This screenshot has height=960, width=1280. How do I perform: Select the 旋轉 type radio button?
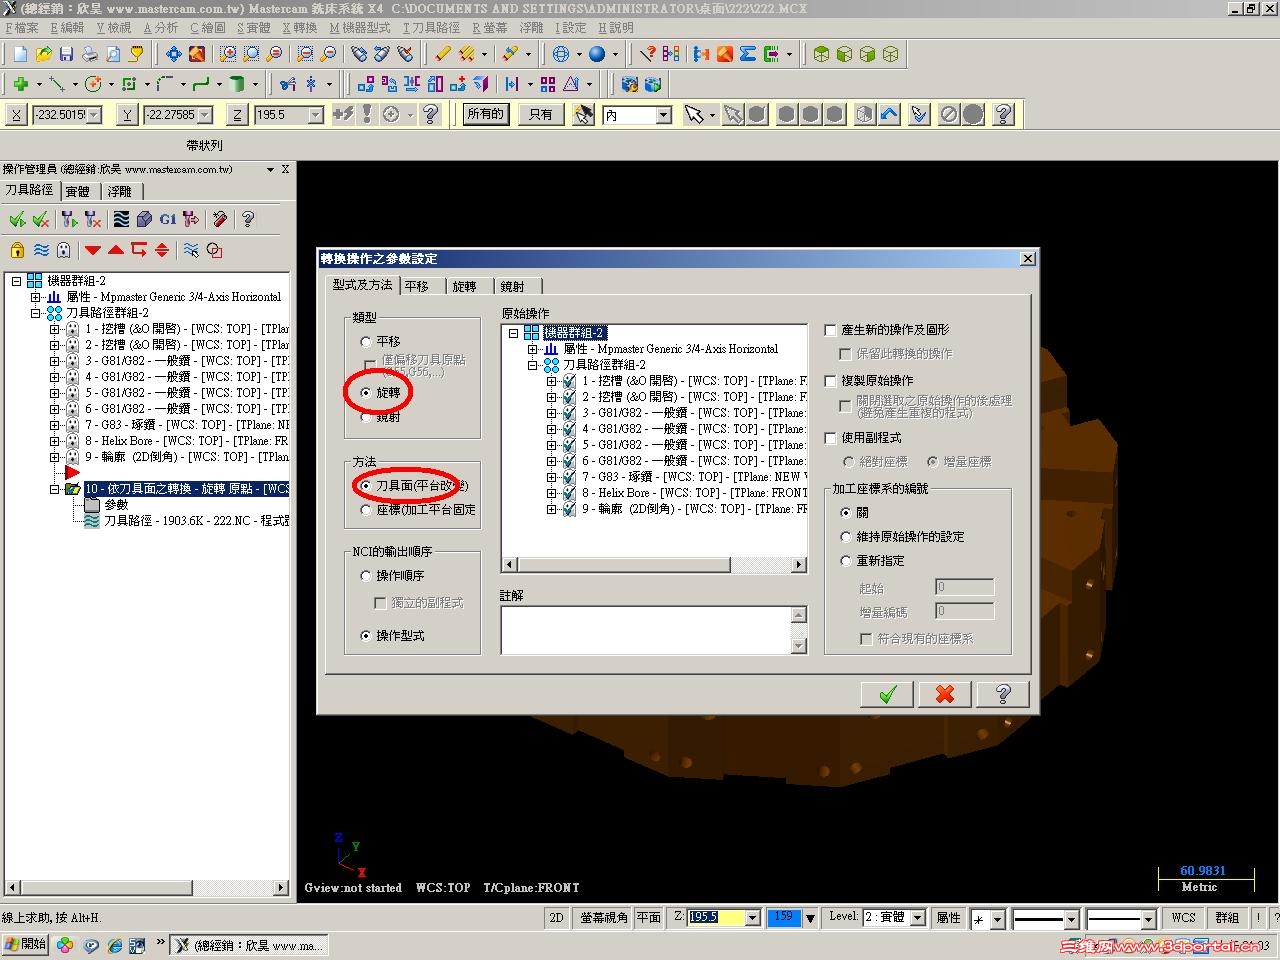[366, 393]
